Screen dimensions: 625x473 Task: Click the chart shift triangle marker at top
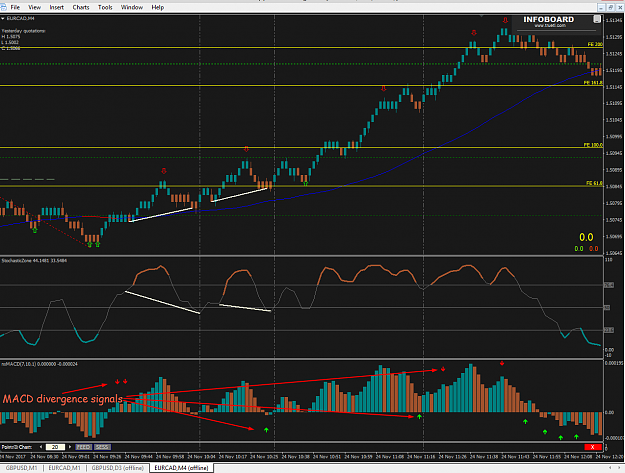482,16
